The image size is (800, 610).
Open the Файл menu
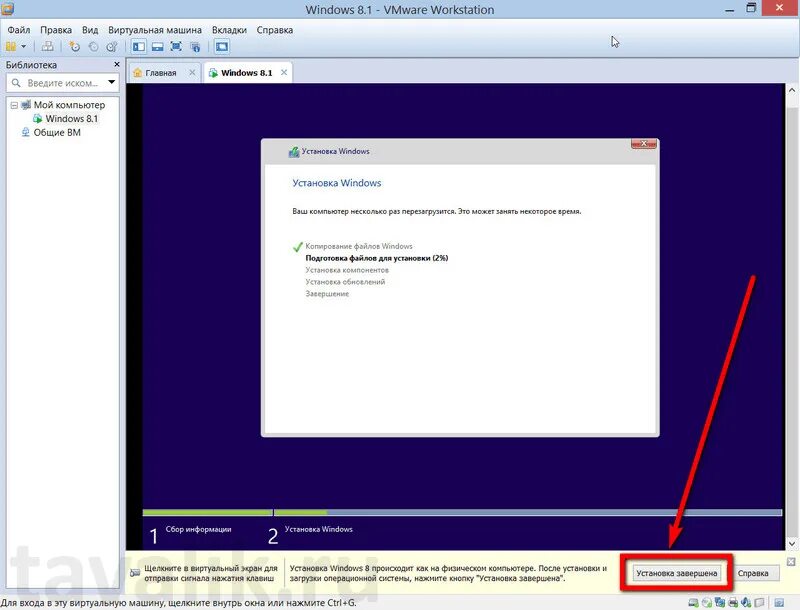click(19, 30)
